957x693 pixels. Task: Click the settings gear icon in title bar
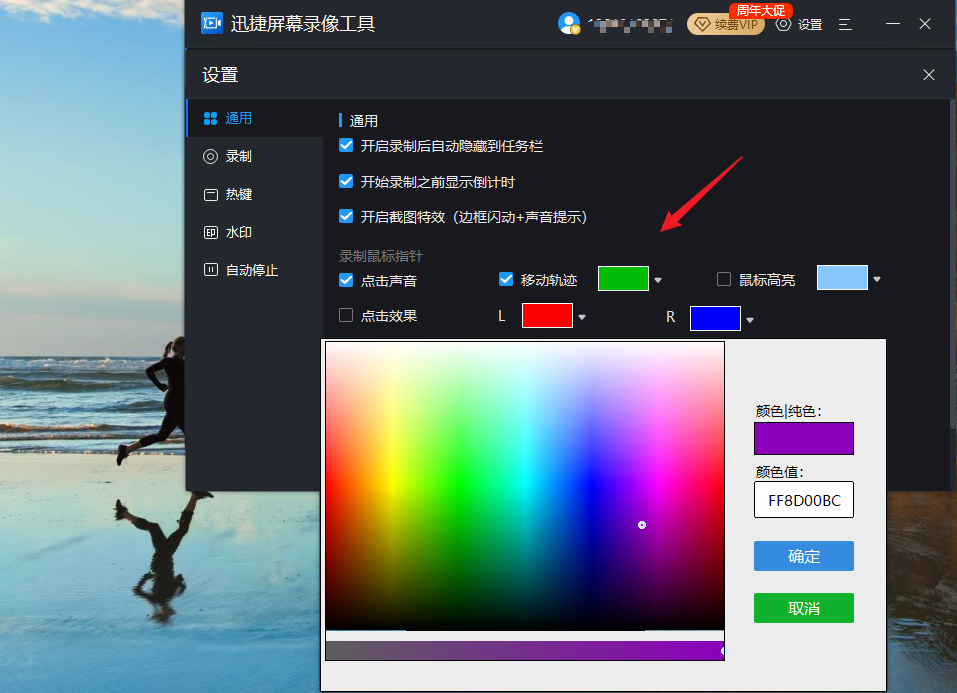click(784, 24)
